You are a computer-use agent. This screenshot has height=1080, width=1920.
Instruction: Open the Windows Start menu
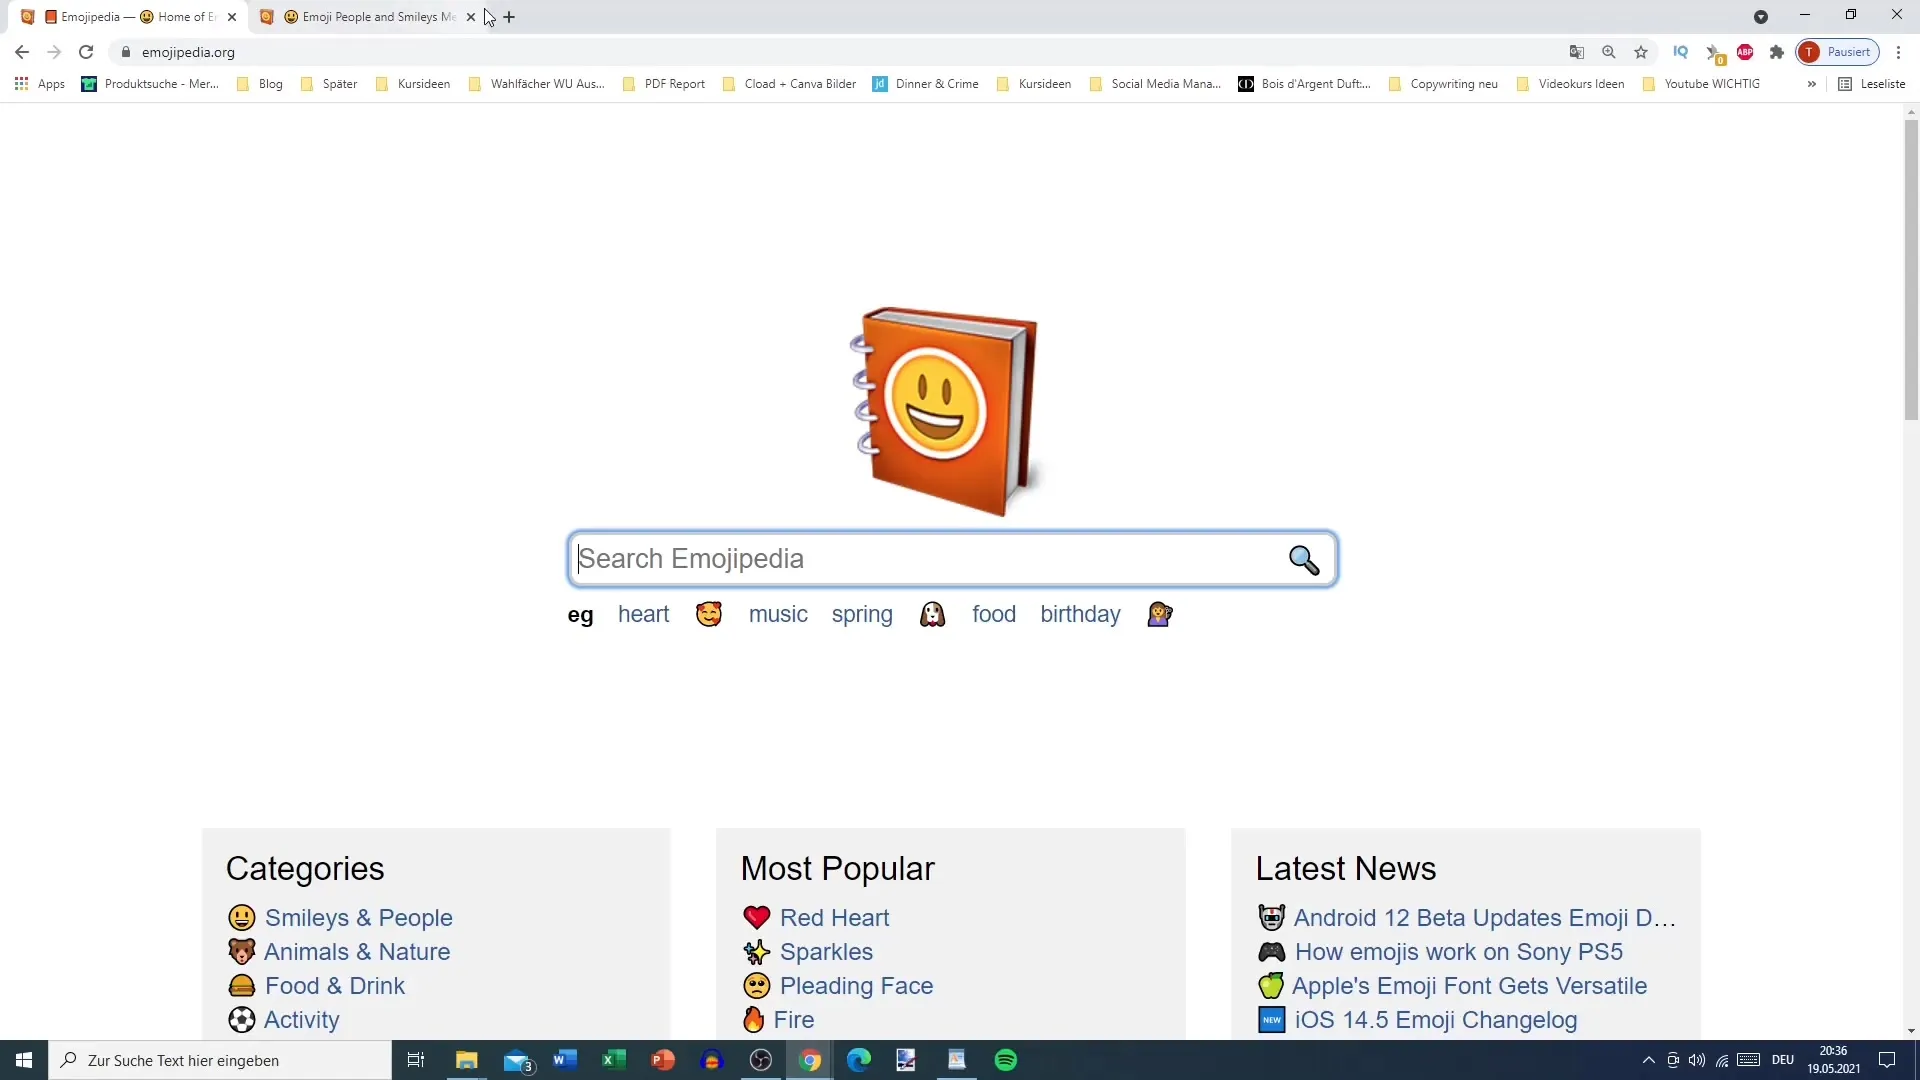click(24, 1060)
